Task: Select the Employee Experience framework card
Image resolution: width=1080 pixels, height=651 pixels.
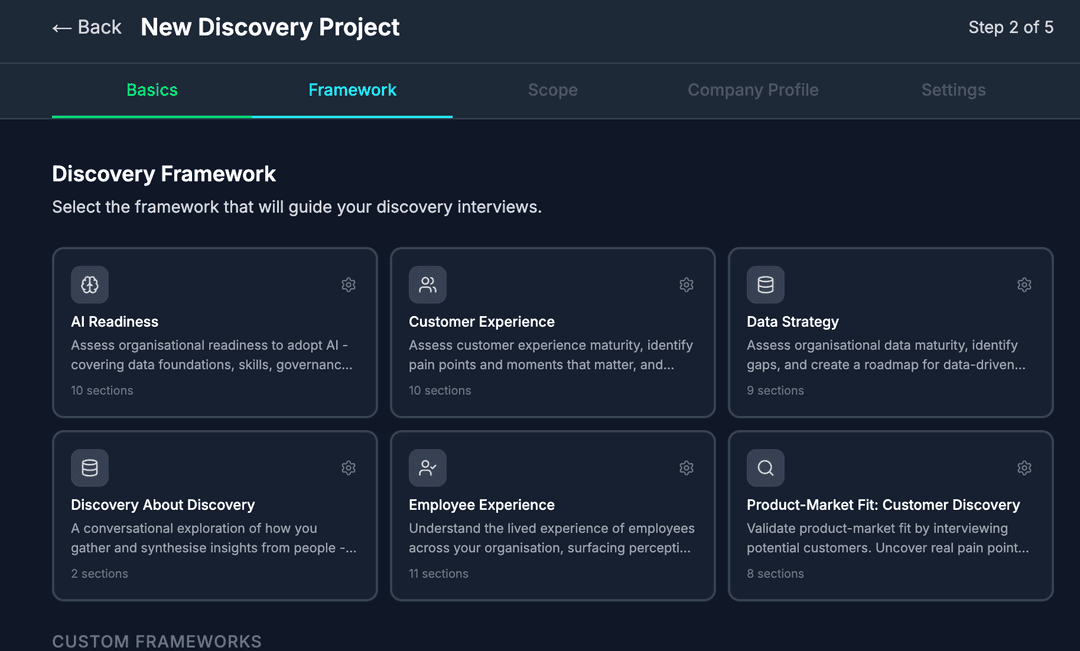Action: click(552, 515)
